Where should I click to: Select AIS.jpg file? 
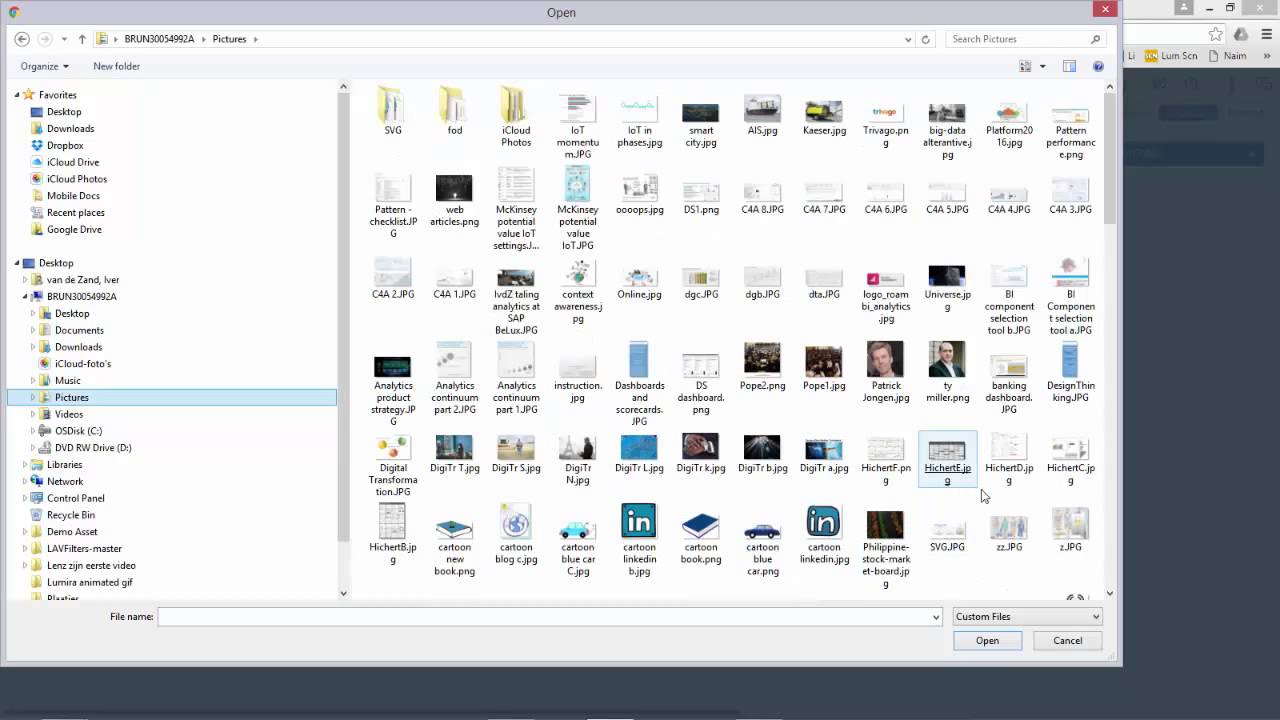[x=762, y=116]
